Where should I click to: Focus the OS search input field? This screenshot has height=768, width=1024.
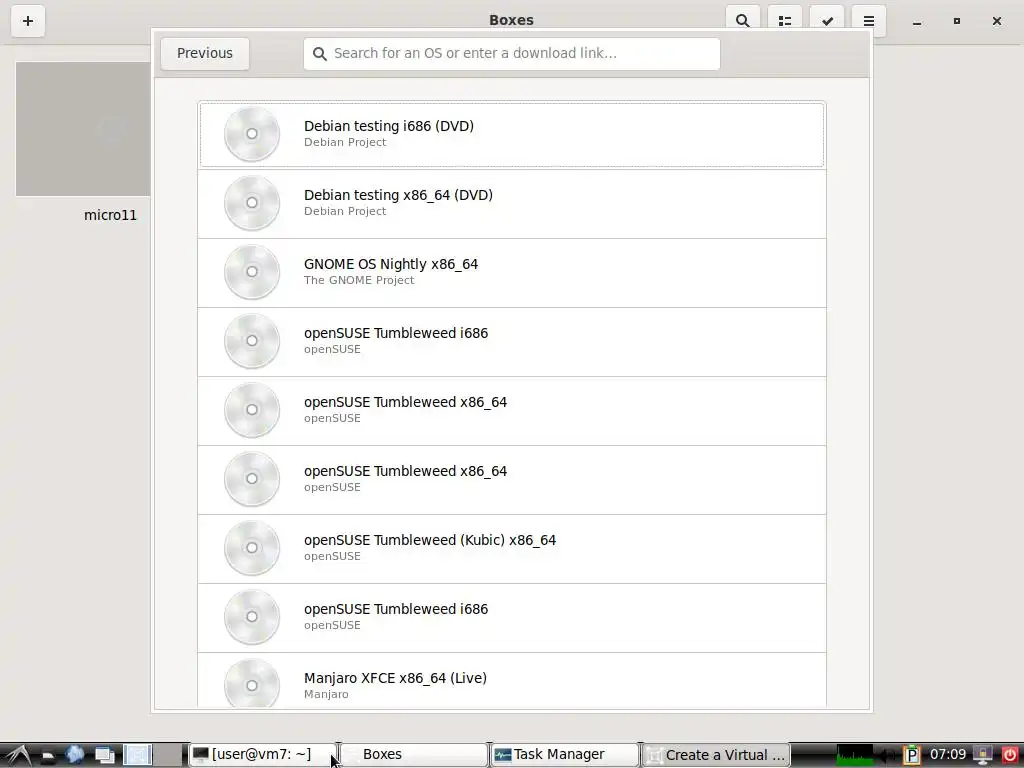(x=511, y=53)
